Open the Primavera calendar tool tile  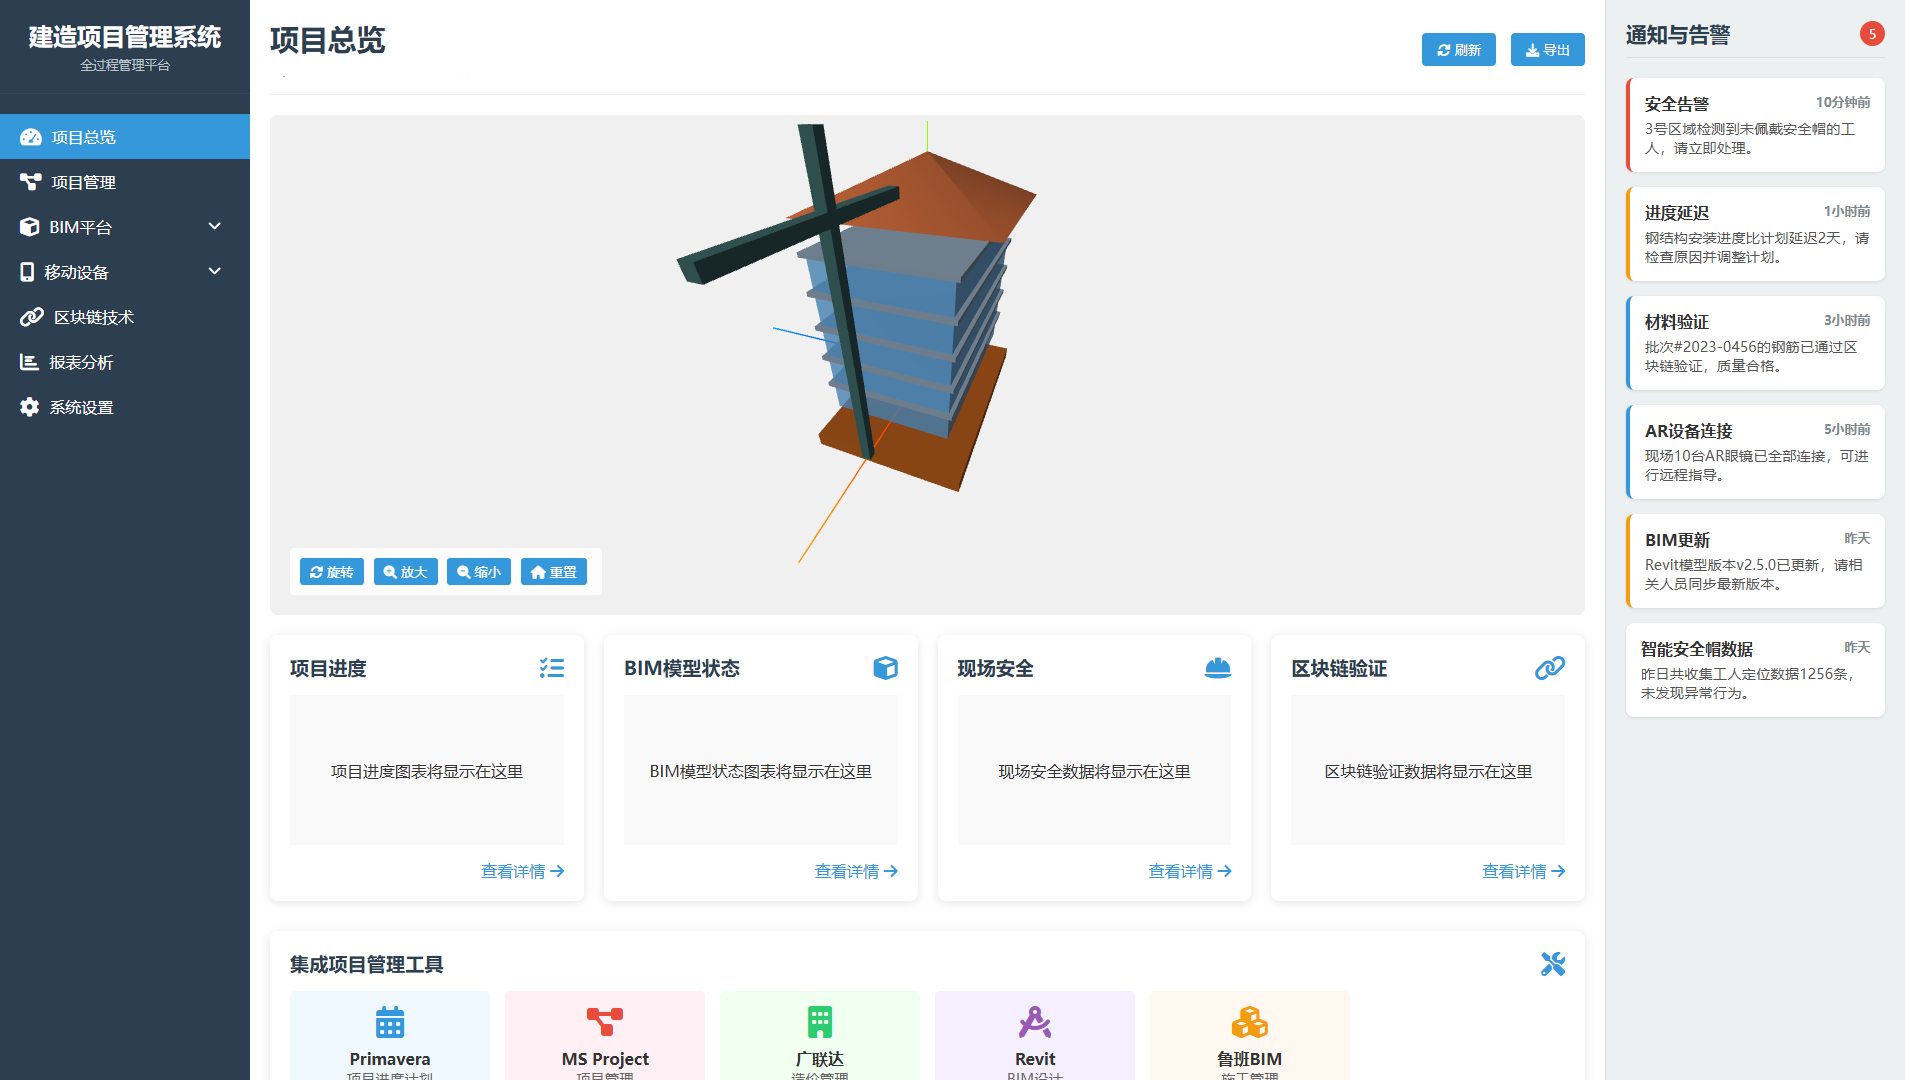[389, 1036]
